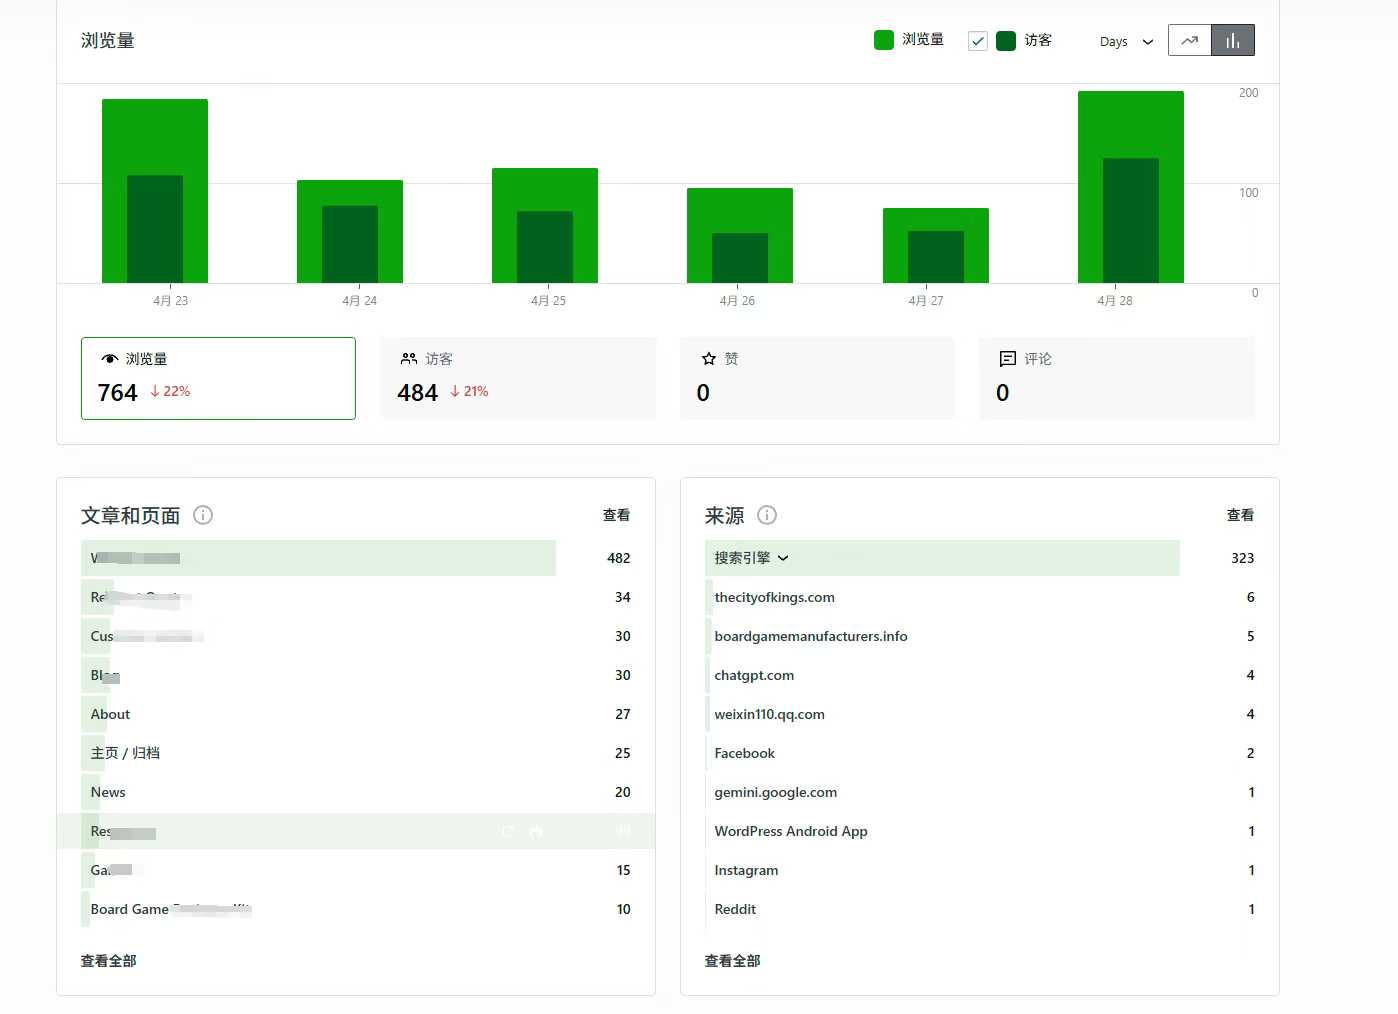This screenshot has width=1398, height=1014.
Task: Select the 浏览量 stat tab showing 764
Action: click(x=218, y=378)
